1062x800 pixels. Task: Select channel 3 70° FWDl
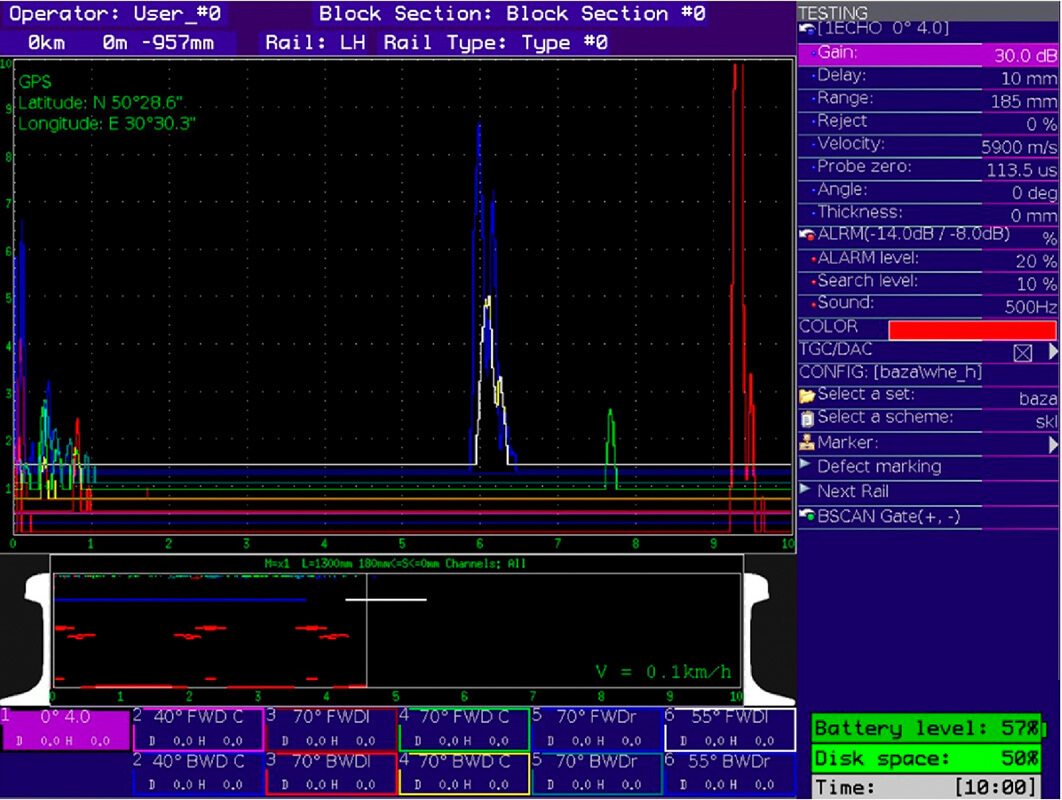(331, 730)
